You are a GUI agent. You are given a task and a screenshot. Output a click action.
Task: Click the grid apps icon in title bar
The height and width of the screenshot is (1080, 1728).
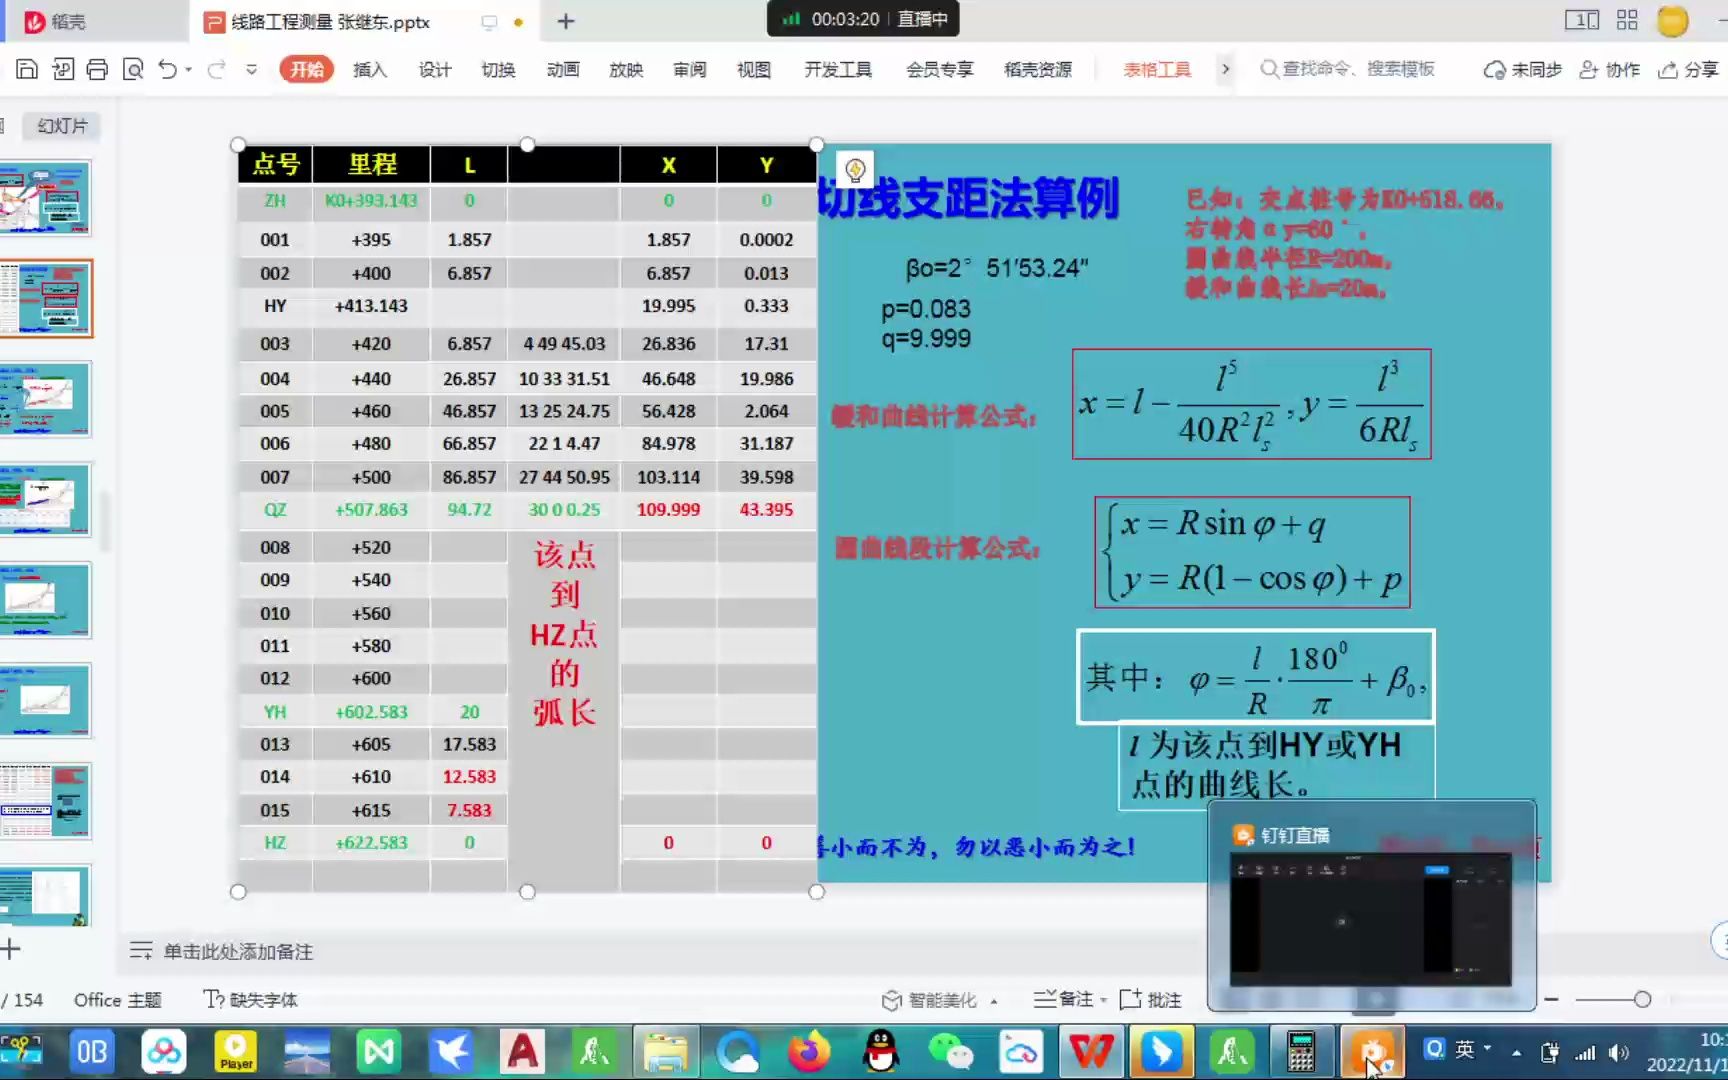tap(1627, 20)
